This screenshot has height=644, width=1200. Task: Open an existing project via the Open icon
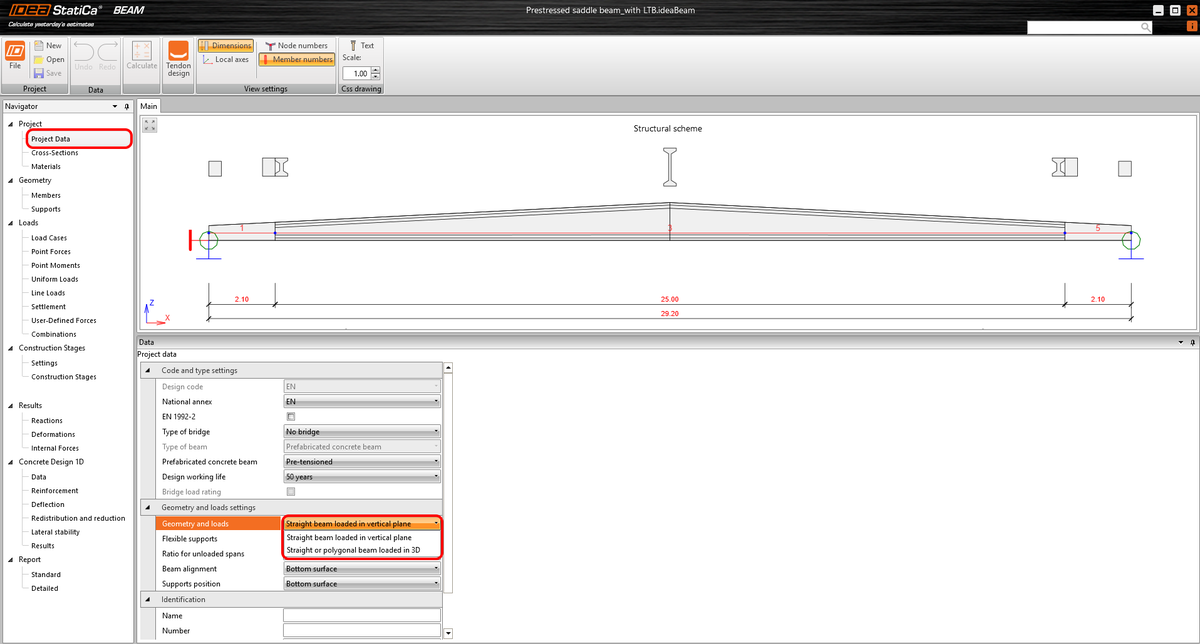47,58
